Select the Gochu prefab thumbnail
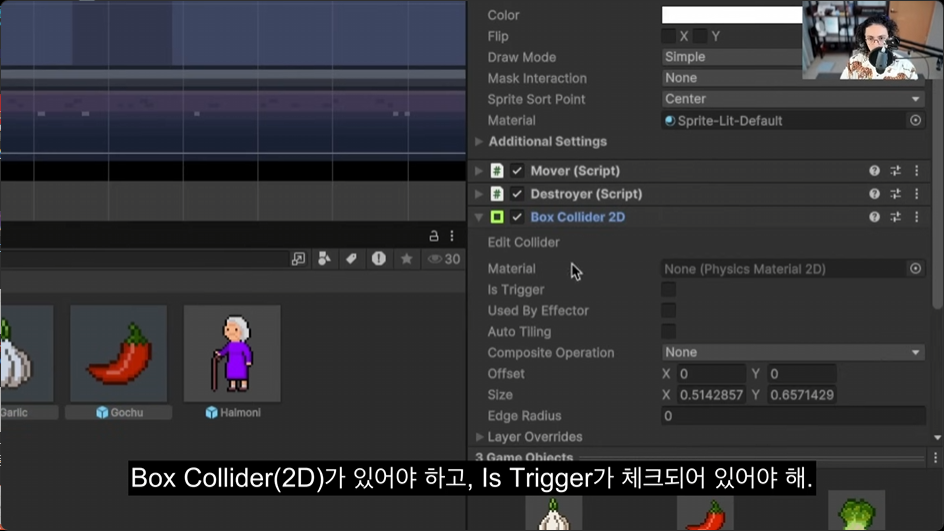The height and width of the screenshot is (531, 944). 119,353
